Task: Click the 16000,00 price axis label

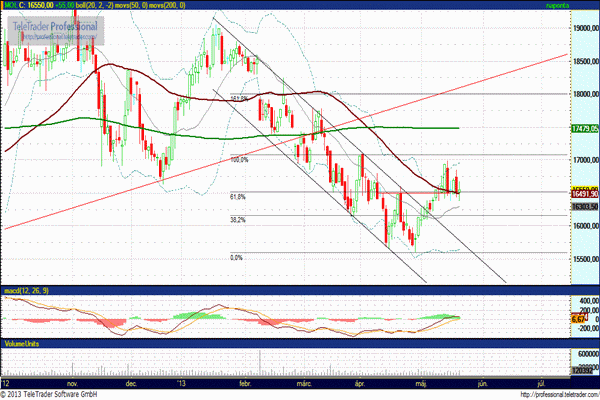Action: 586,226
